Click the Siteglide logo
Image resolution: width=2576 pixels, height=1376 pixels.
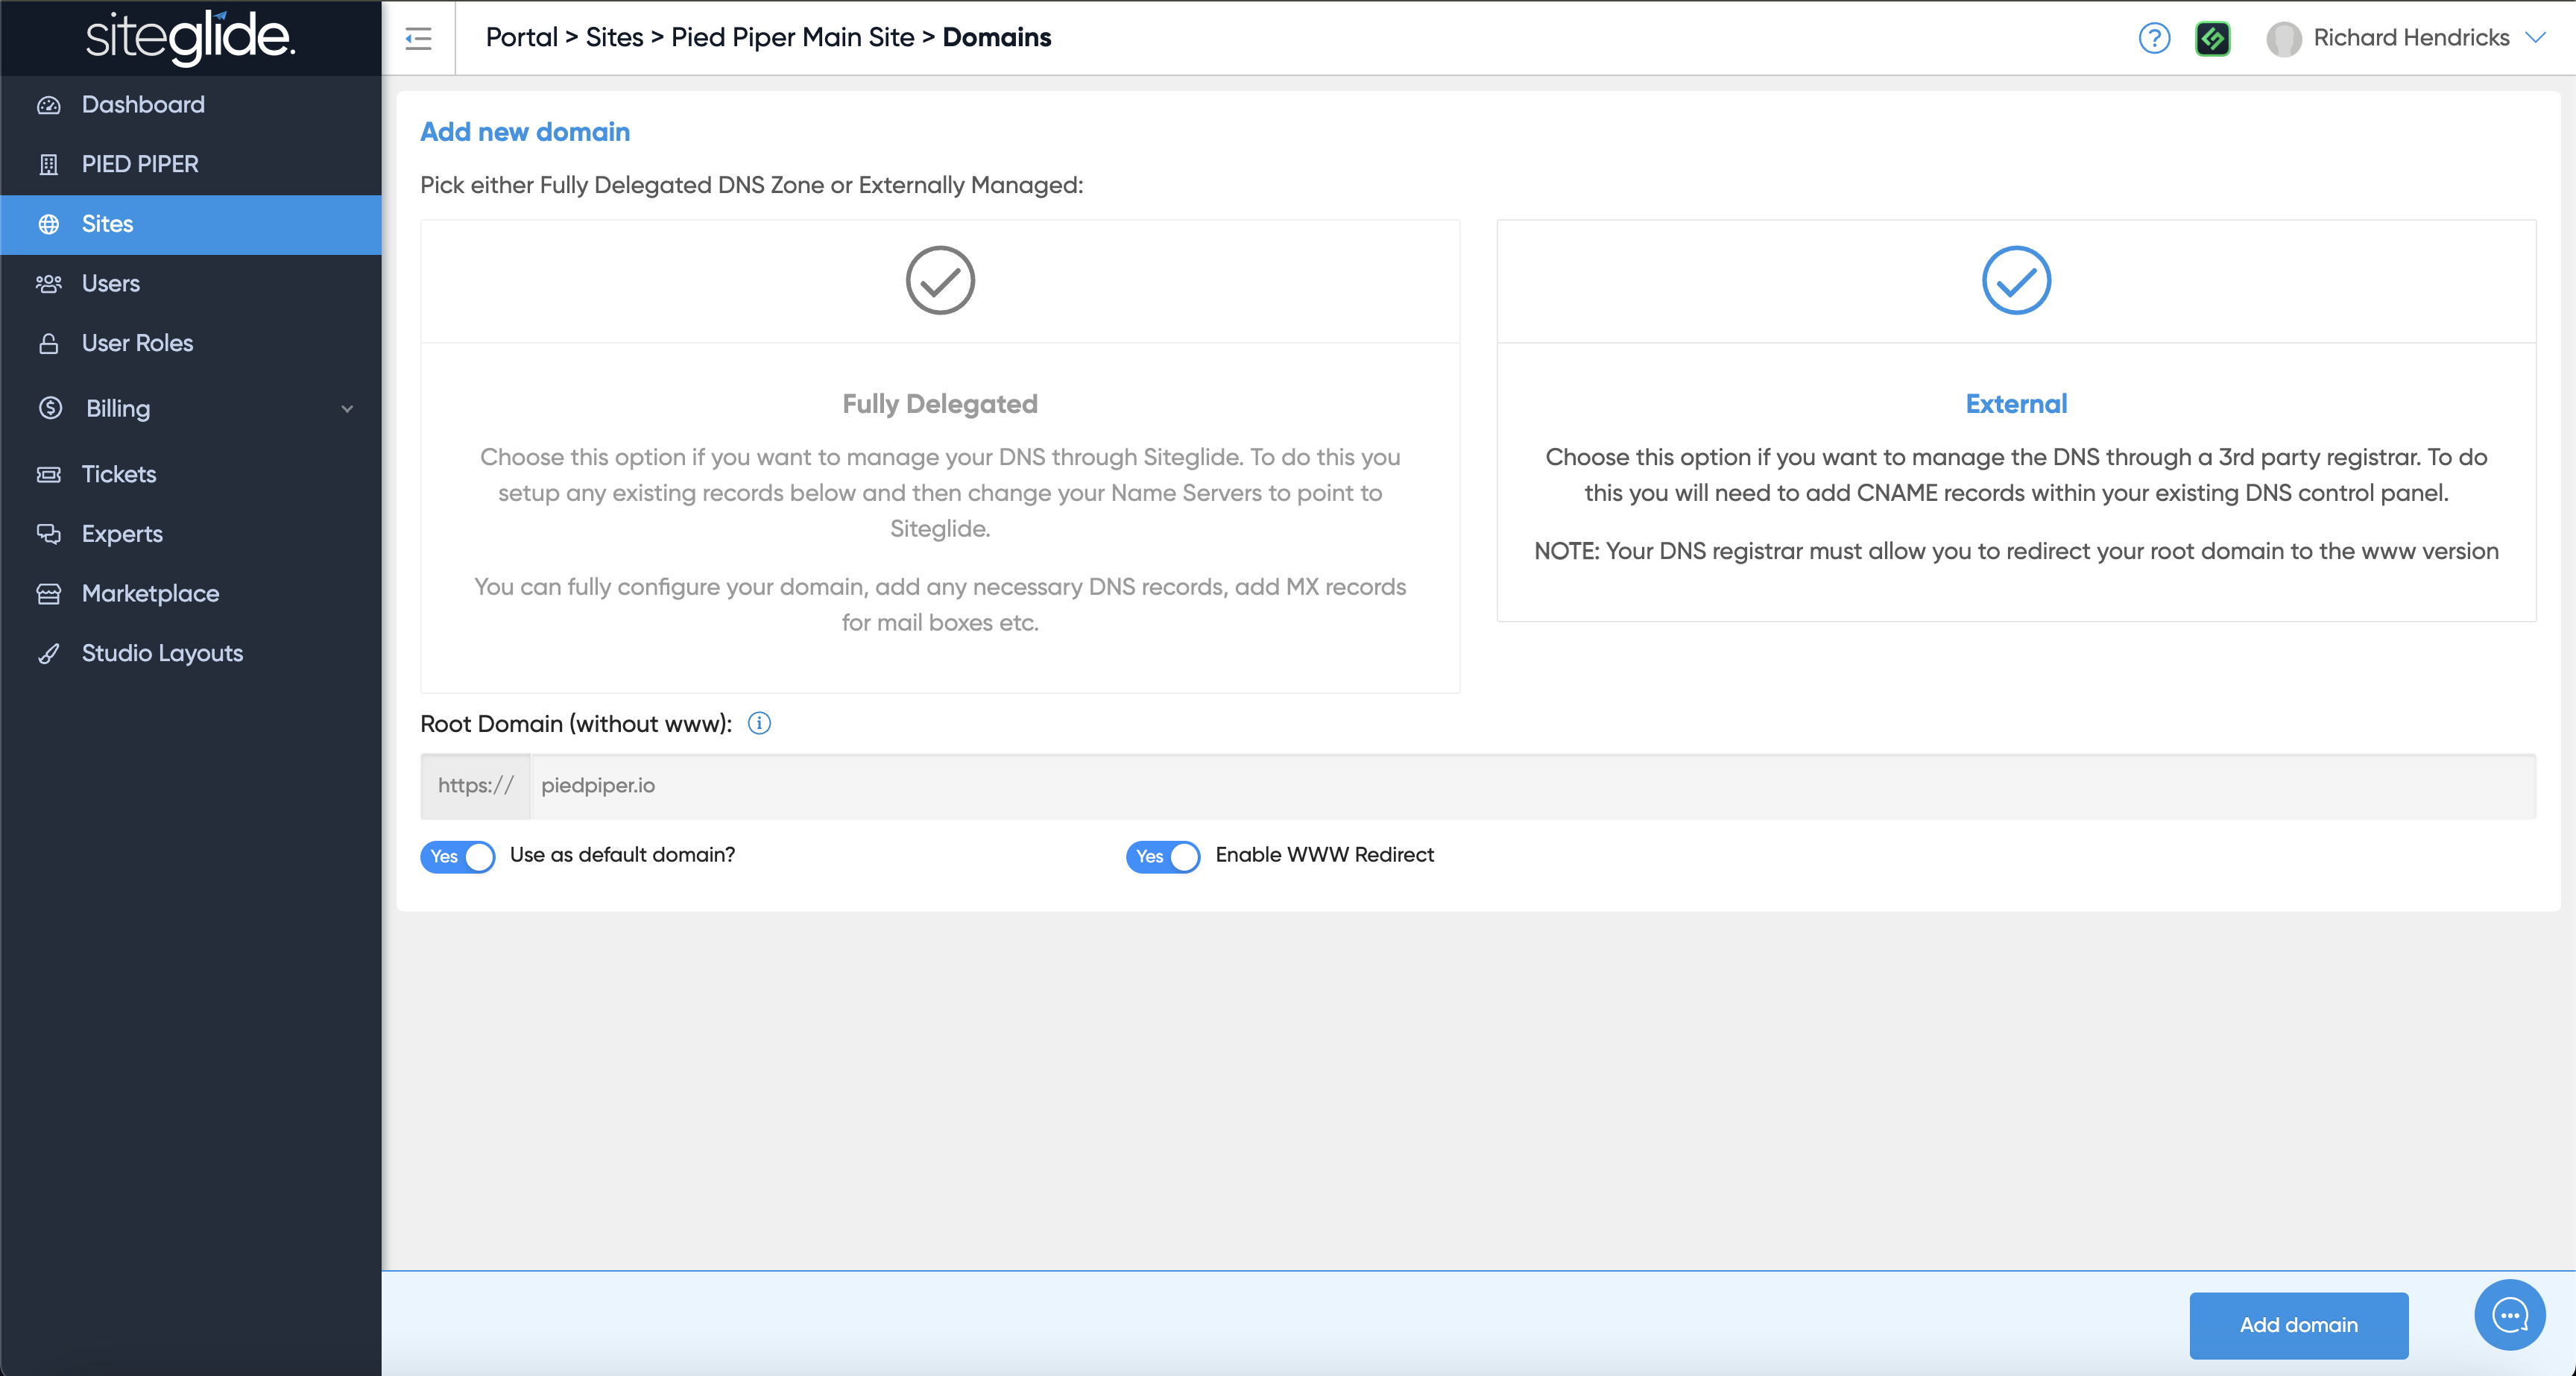coord(190,37)
